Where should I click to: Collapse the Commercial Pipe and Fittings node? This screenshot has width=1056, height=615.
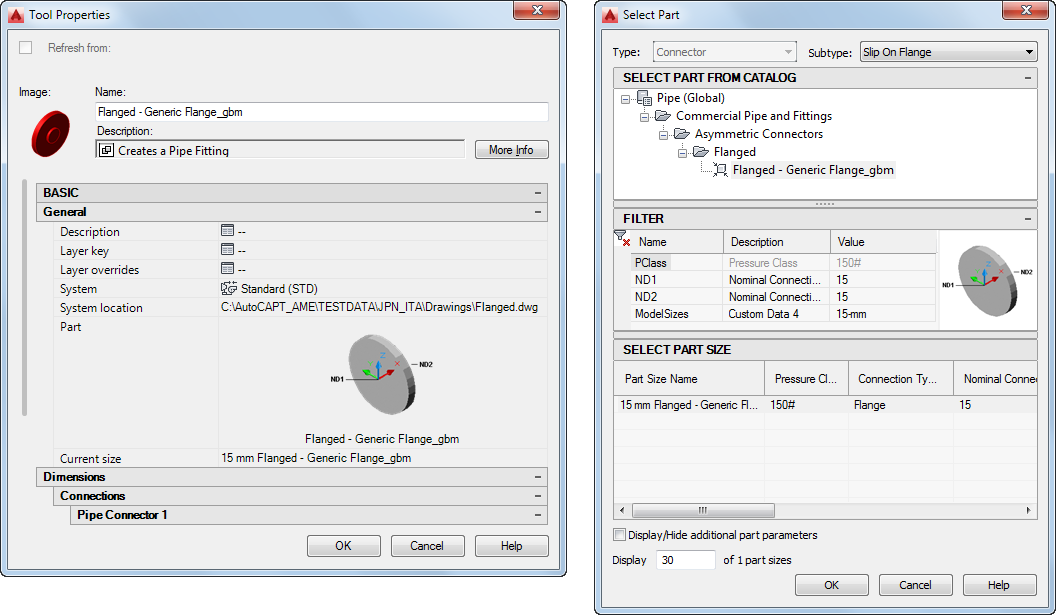point(645,117)
